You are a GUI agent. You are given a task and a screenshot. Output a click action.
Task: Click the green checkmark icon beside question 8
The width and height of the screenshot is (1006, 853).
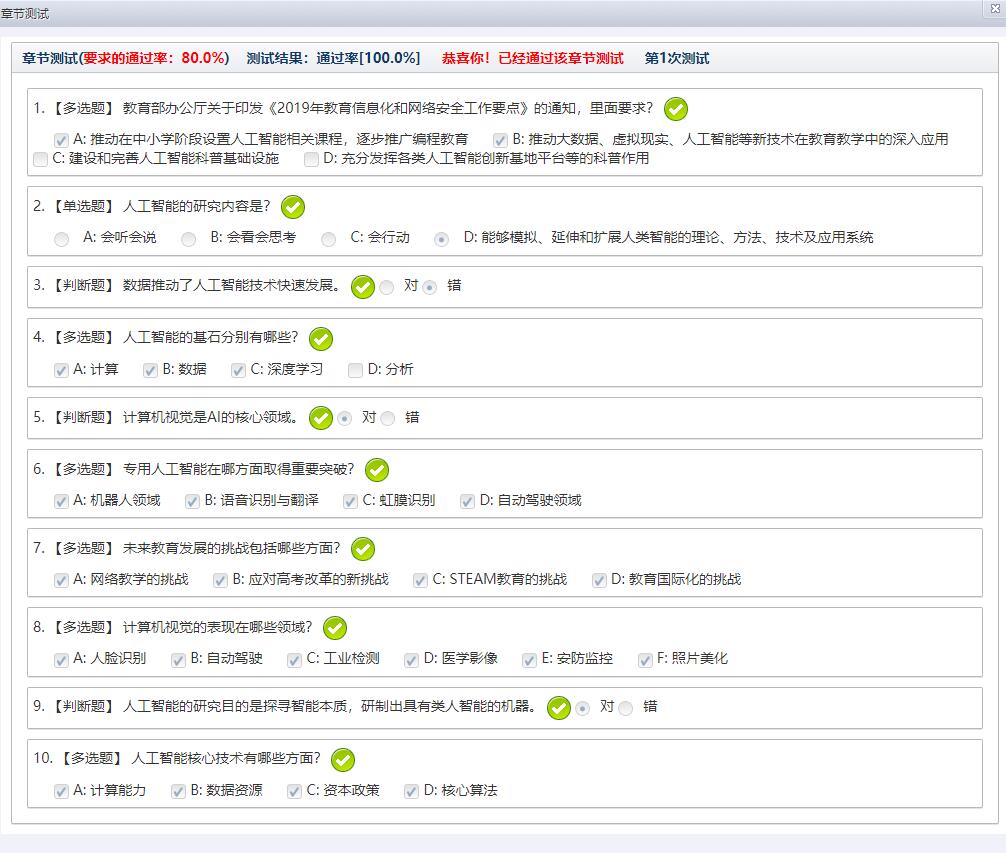pyautogui.click(x=335, y=628)
